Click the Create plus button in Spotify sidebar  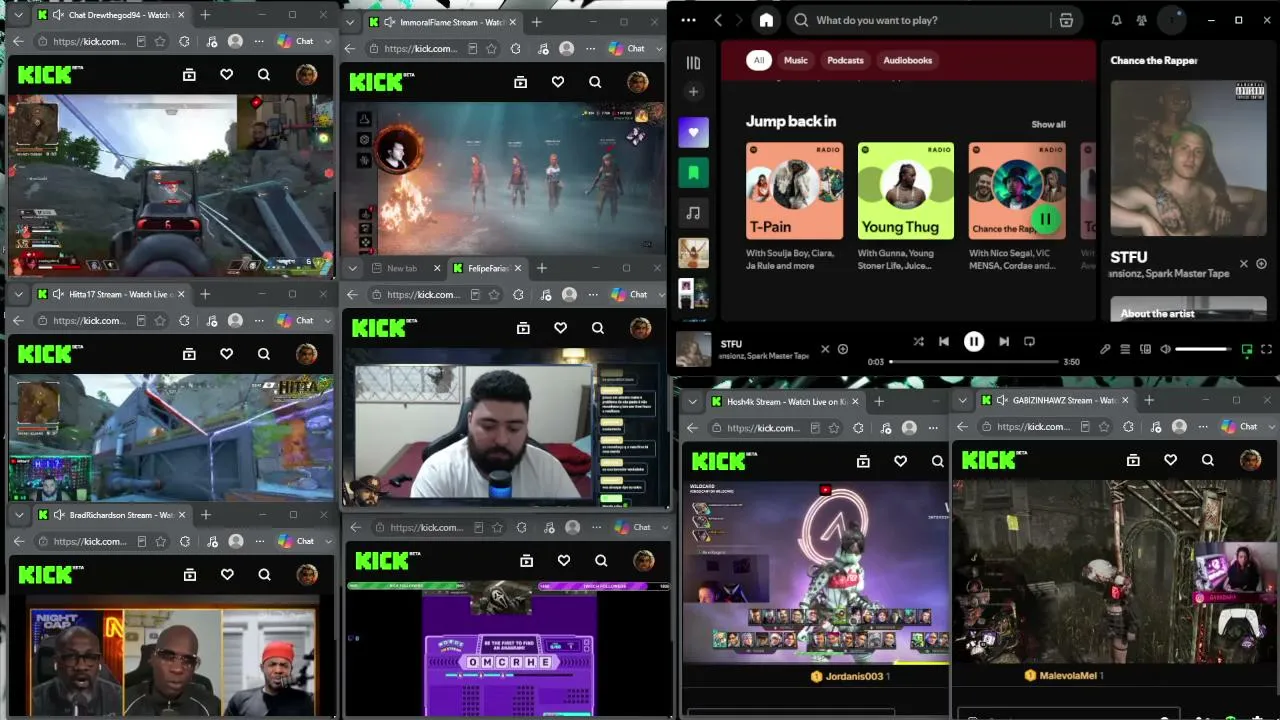[693, 92]
